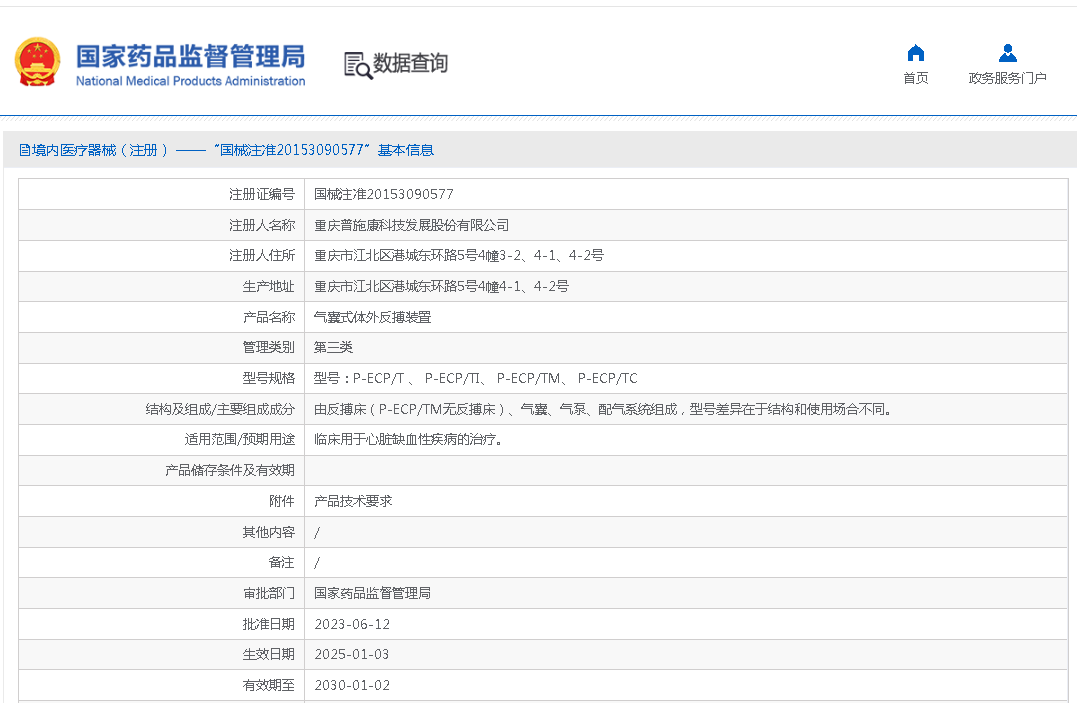The image size is (1077, 703).
Task: Click the basic information section header
Action: [x=227, y=150]
